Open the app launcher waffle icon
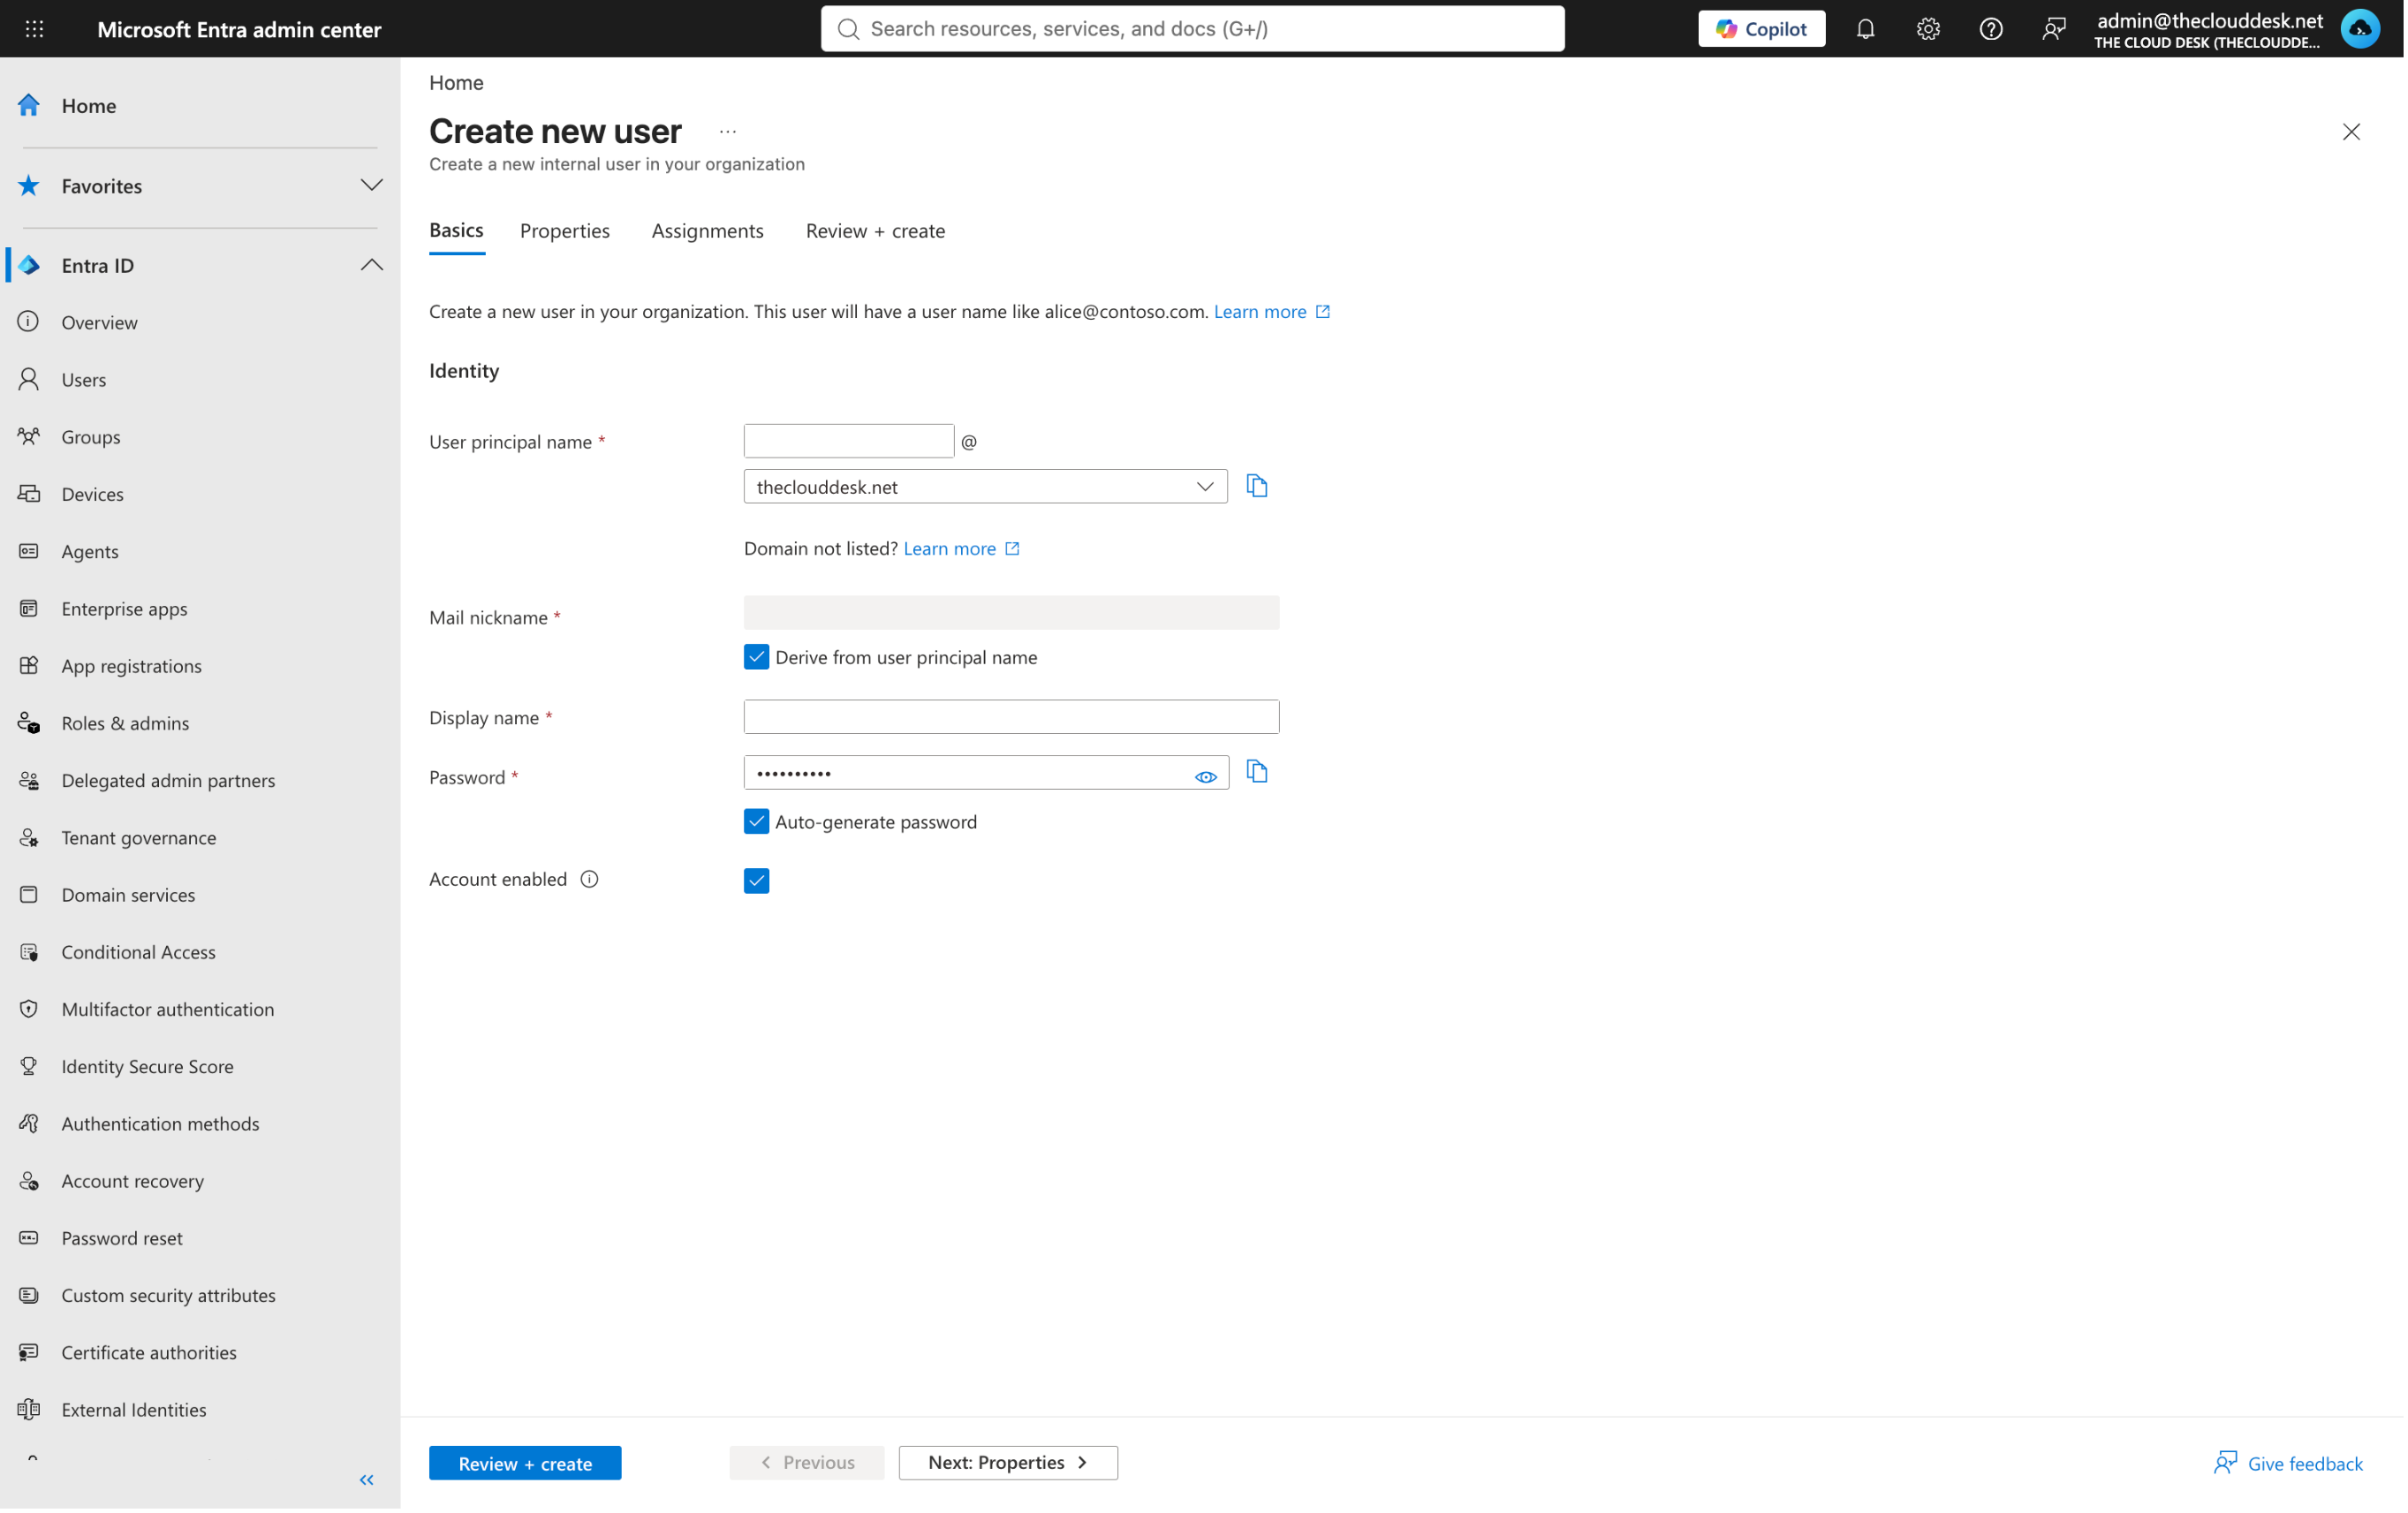Viewport: 2408px width, 1513px height. [34, 29]
